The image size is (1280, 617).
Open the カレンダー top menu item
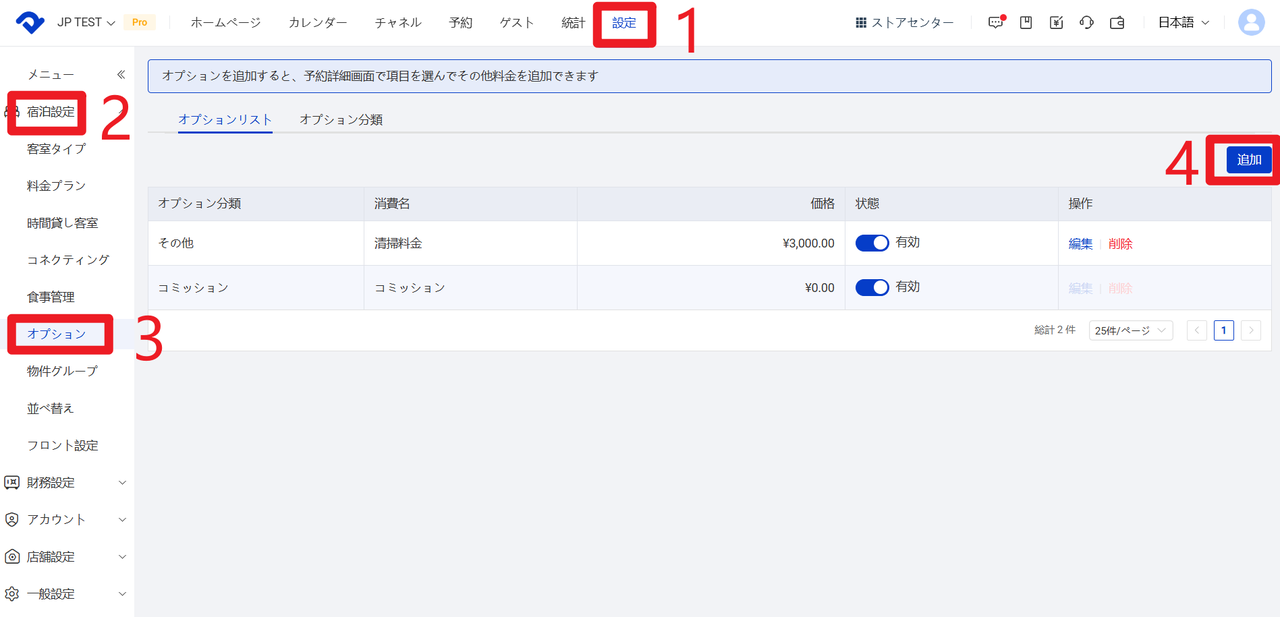(x=318, y=23)
